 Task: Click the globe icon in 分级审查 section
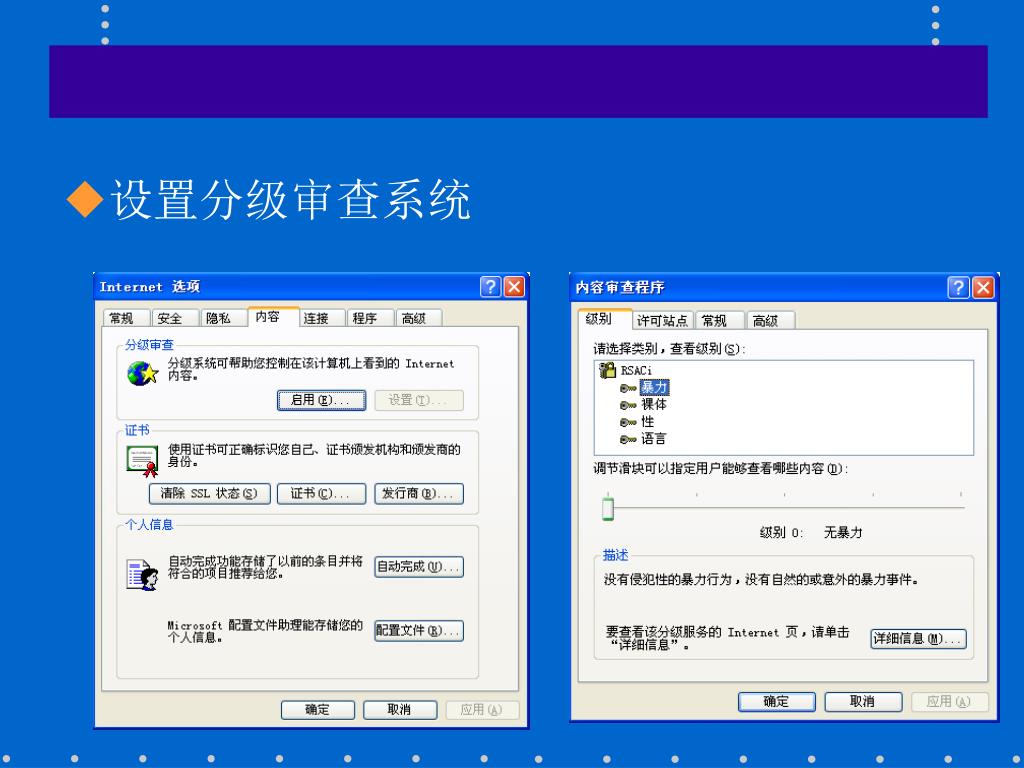click(142, 374)
